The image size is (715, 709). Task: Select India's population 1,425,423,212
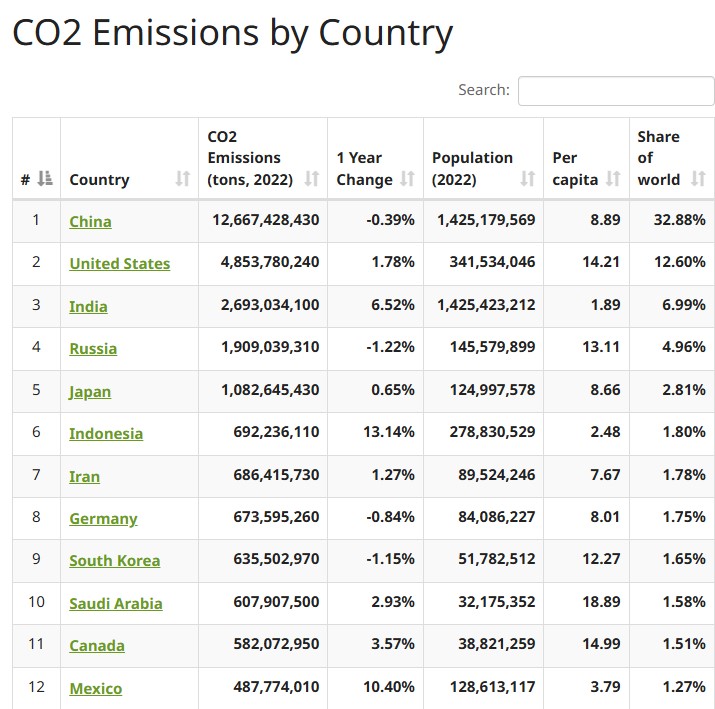(x=486, y=305)
